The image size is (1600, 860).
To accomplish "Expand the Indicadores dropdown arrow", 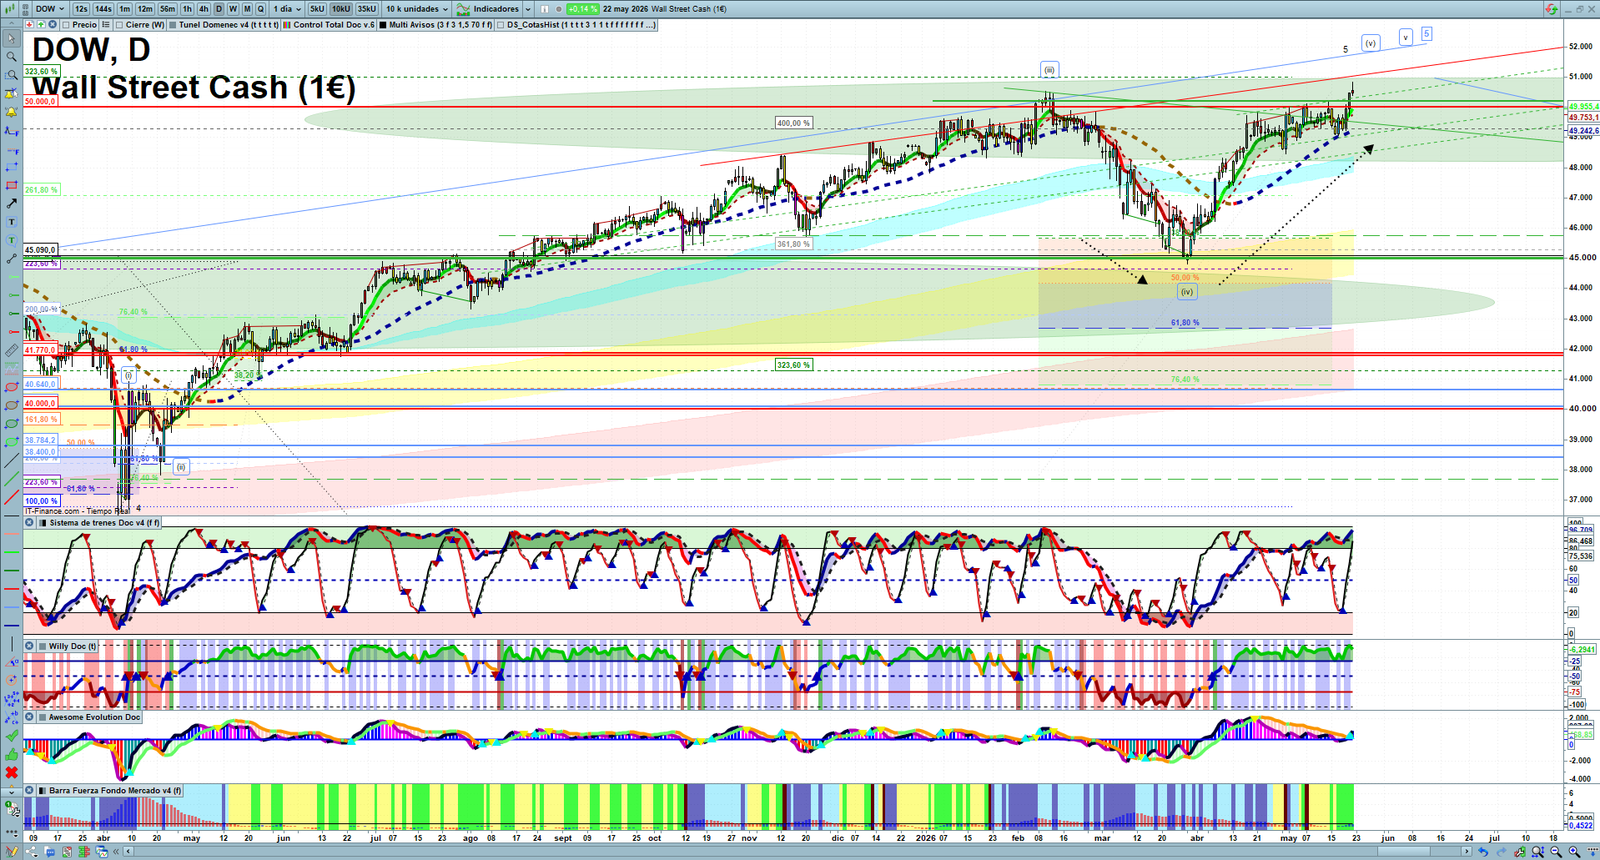I will tap(528, 9).
